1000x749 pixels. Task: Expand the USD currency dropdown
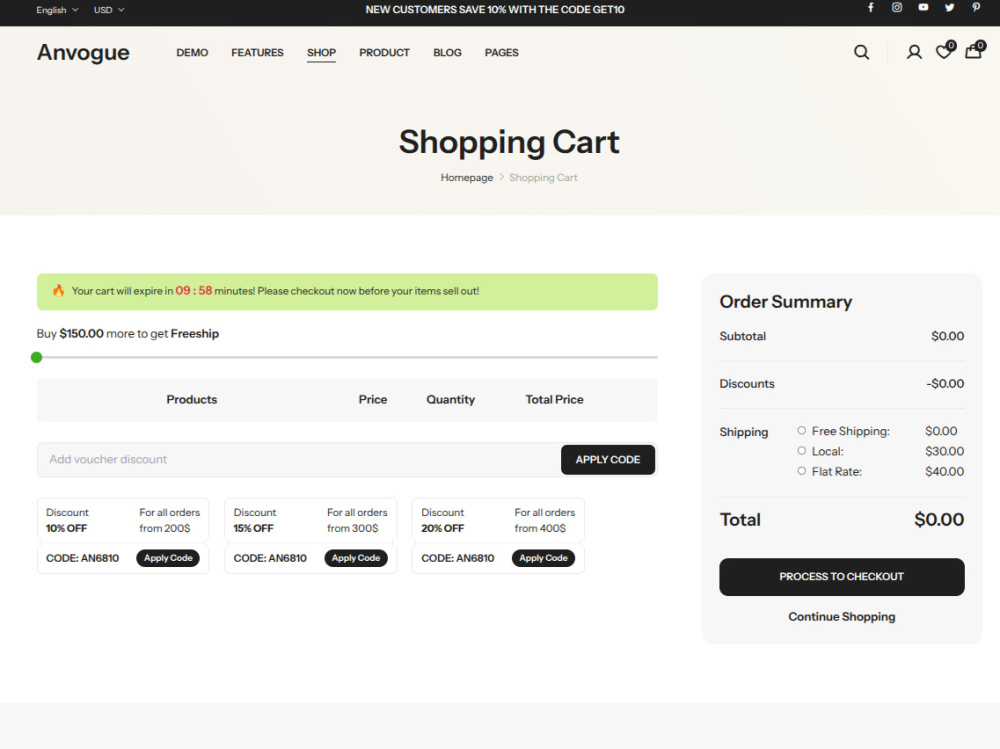click(x=109, y=10)
